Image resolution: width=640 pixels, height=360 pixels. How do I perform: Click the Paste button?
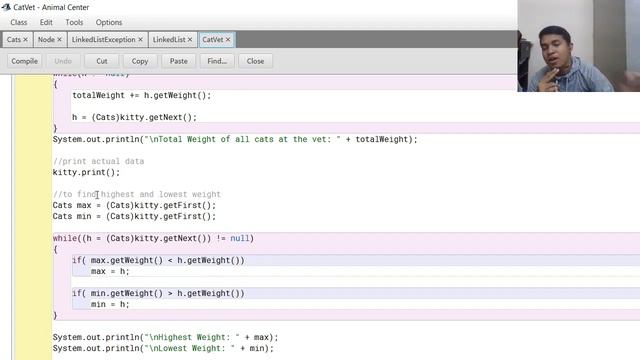178,61
